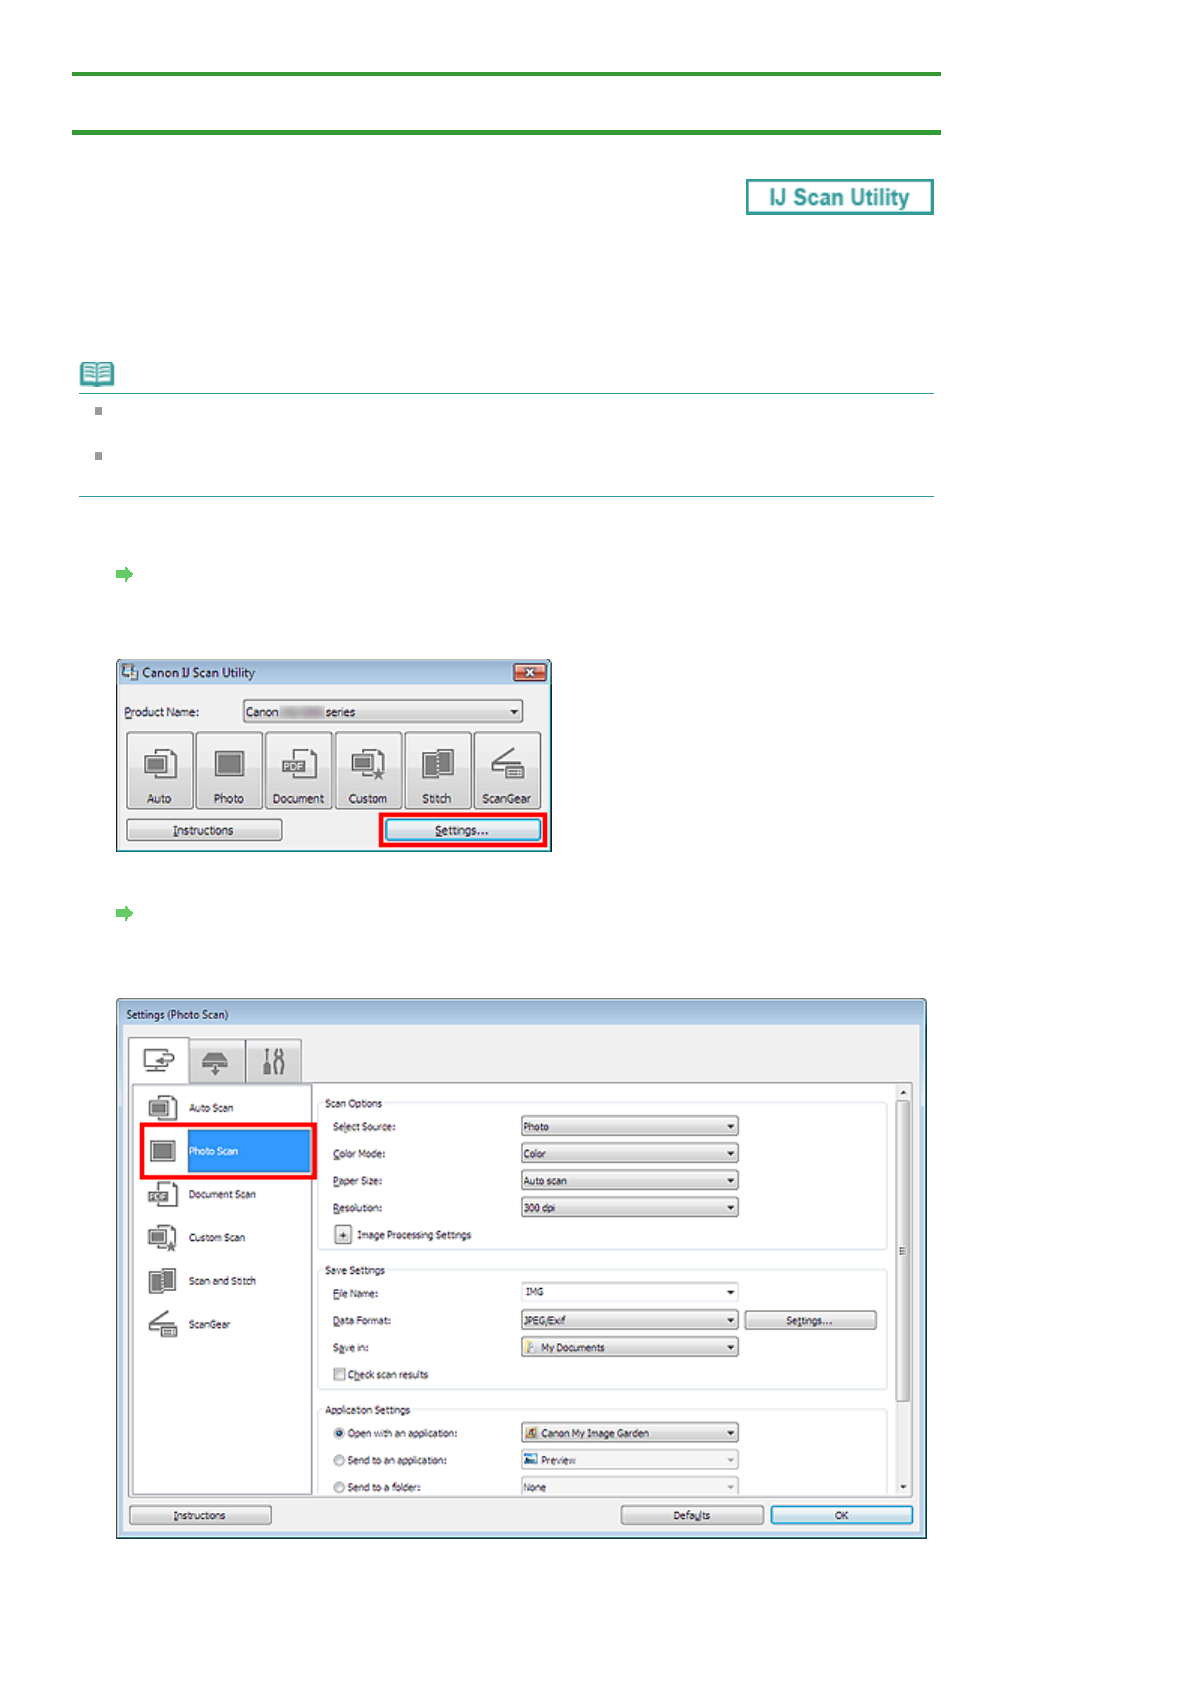Click the Auto scan icon button
Screen dimensions: 1190x1684
[x=160, y=770]
